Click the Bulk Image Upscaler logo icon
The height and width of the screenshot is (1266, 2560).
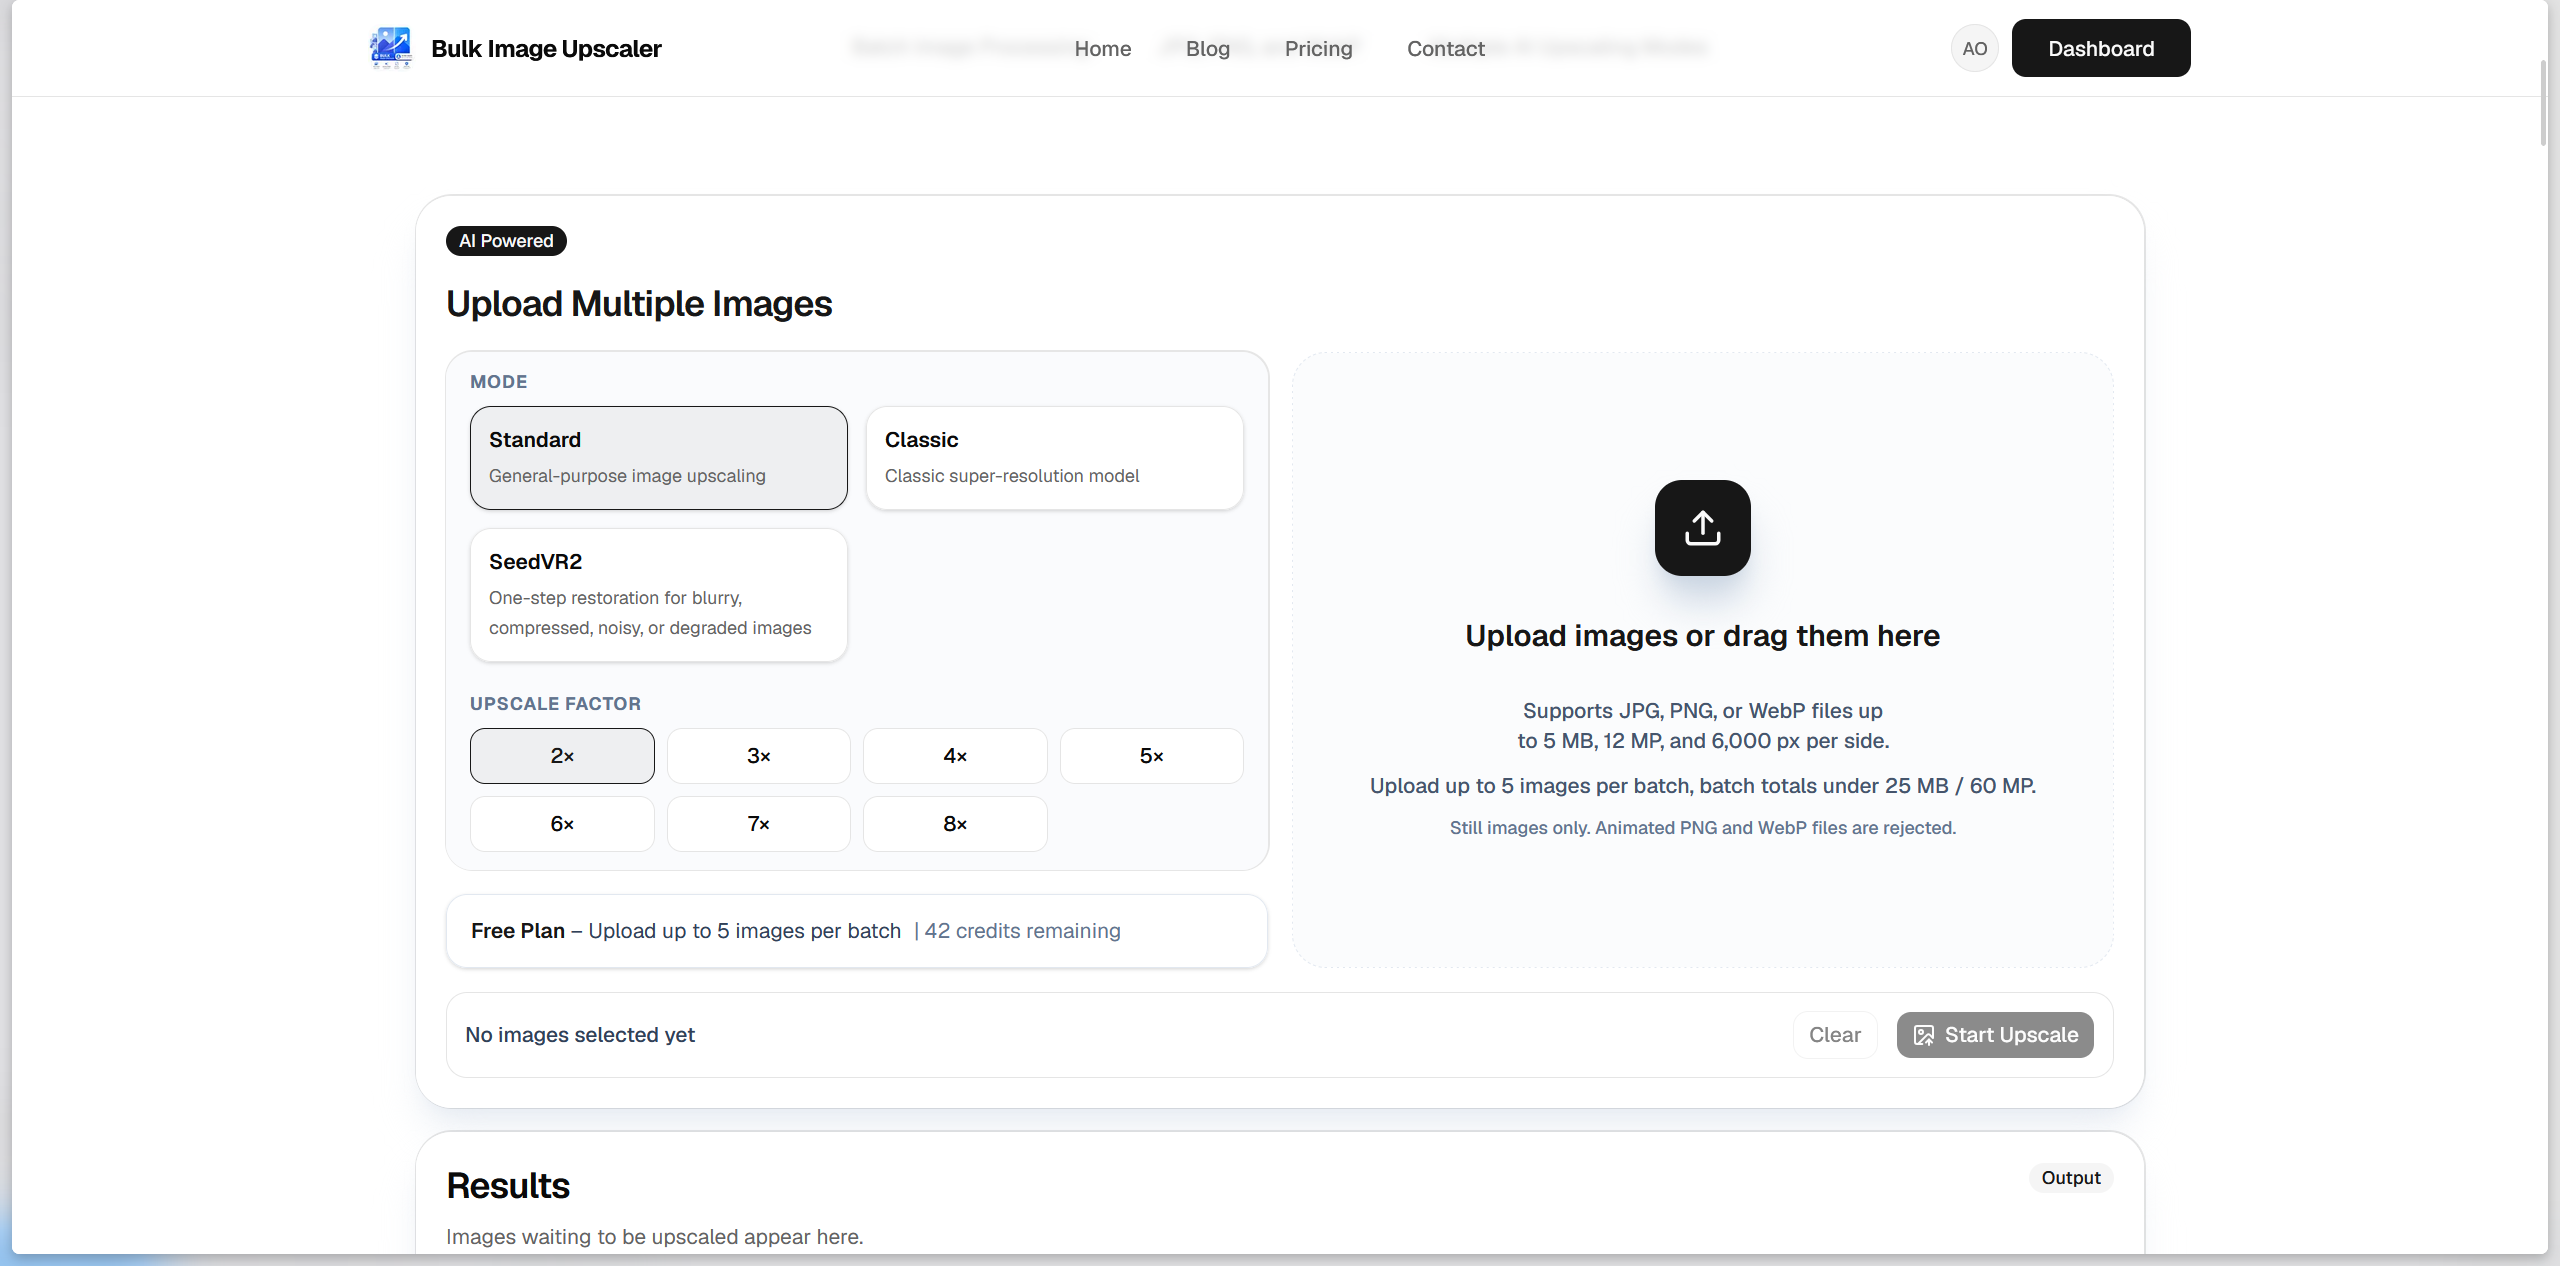tap(390, 48)
